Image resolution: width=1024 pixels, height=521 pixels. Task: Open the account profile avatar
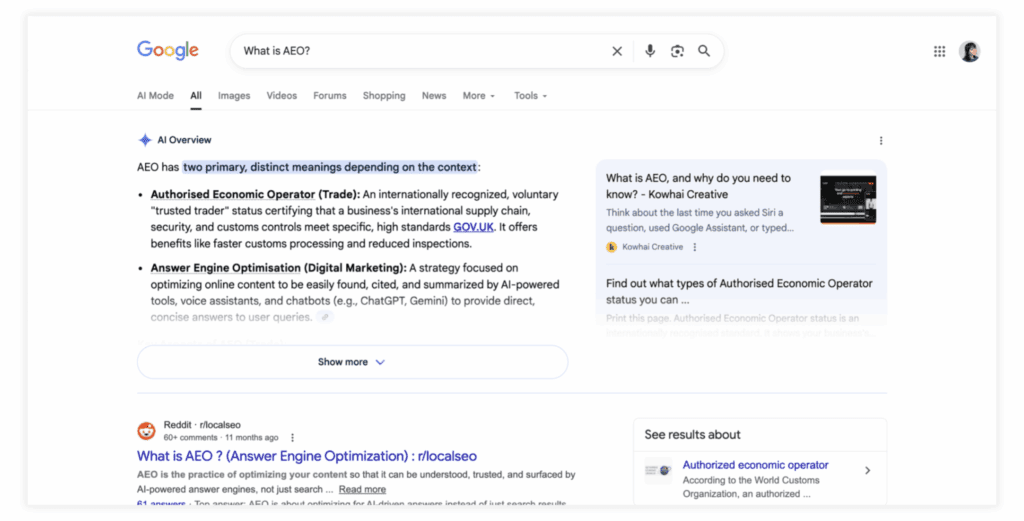[970, 51]
